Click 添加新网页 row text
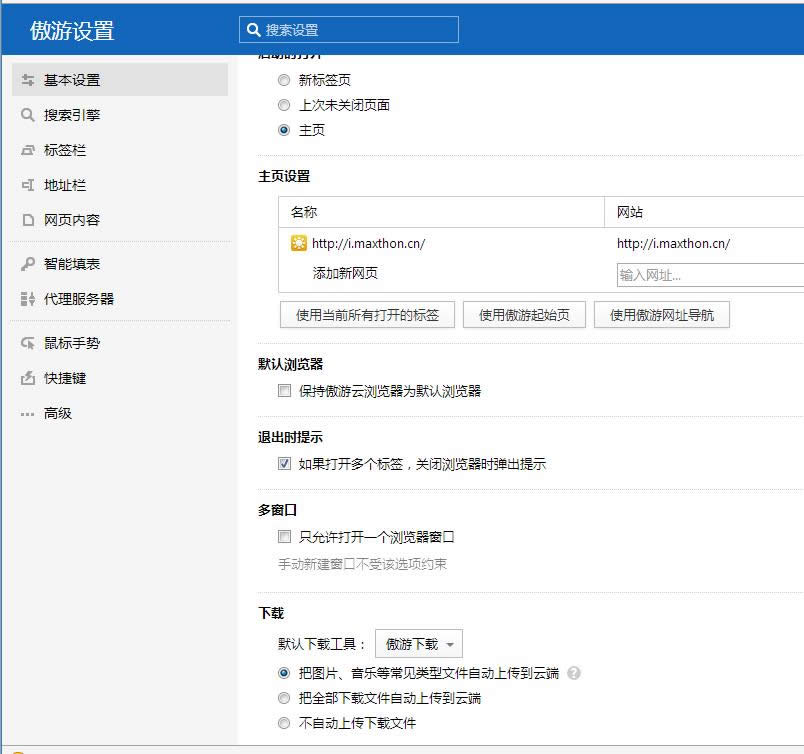This screenshot has height=754, width=804. 345,273
